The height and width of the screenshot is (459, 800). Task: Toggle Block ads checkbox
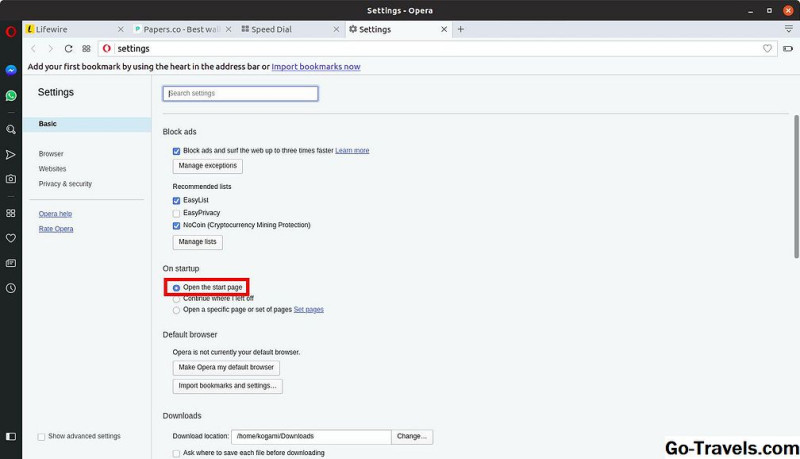[x=177, y=151]
